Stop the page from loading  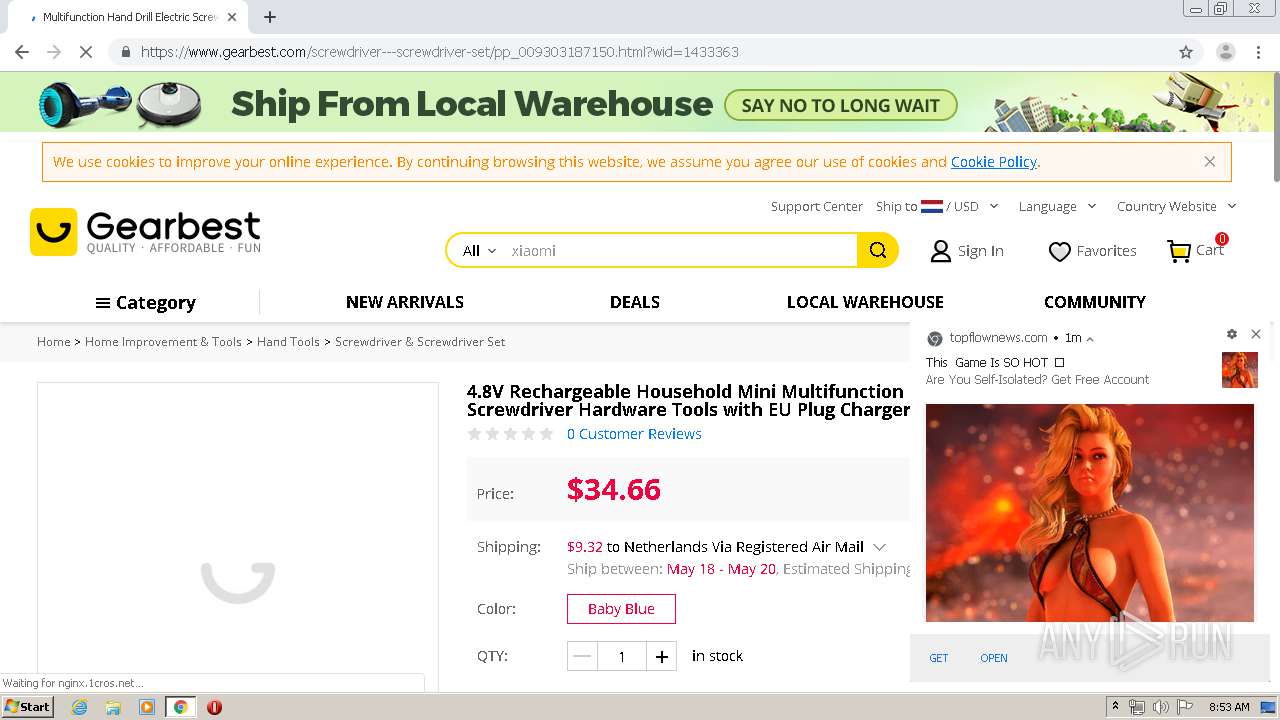(86, 52)
